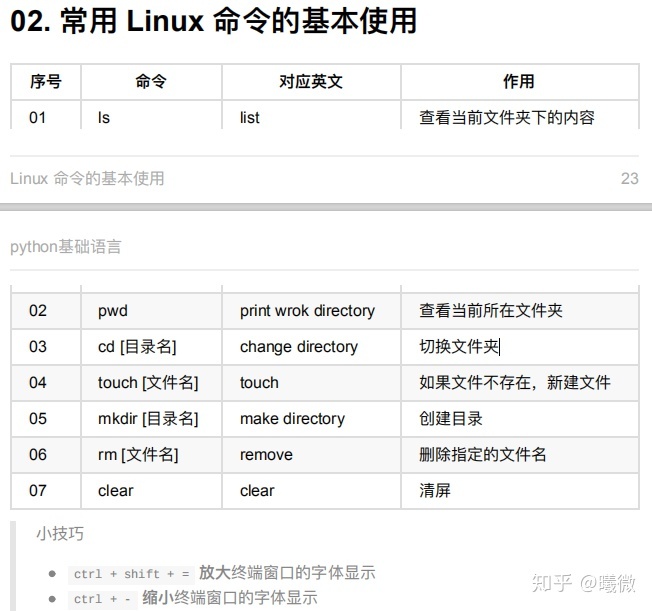Click the 'touch' English name cell
Screen dimensions: 652x611
(311, 383)
